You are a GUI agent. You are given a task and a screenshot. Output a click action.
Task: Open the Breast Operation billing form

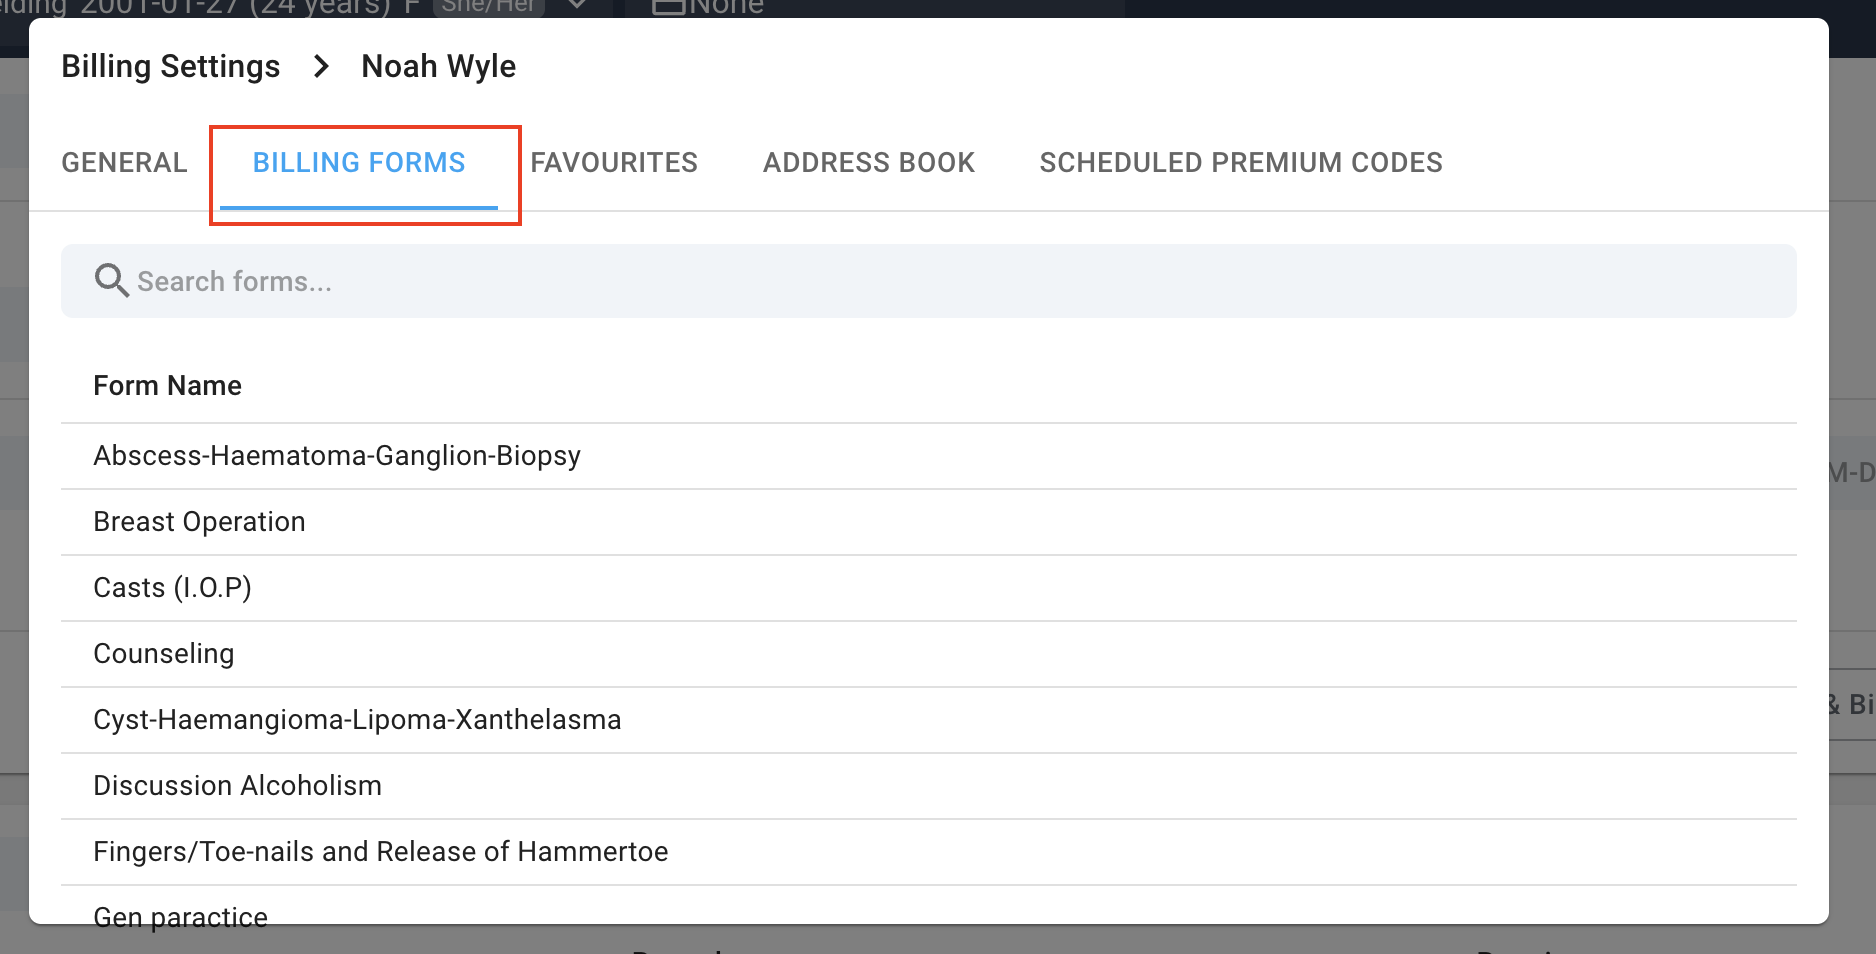point(199,521)
